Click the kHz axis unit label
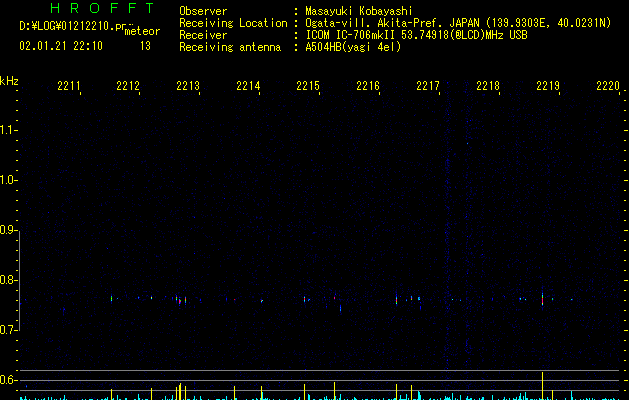Viewport: 629px width, 400px height. (x=9, y=81)
